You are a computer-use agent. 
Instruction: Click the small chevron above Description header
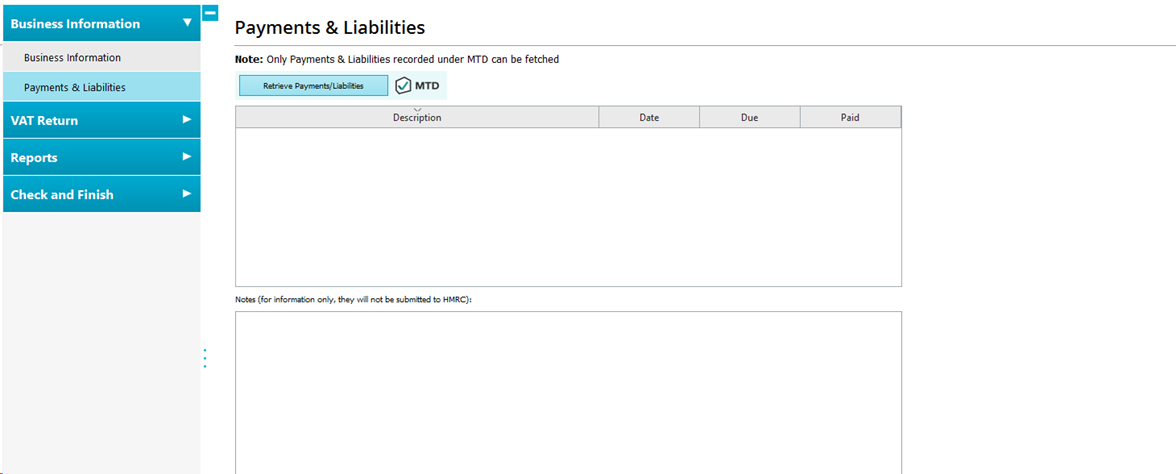[417, 109]
